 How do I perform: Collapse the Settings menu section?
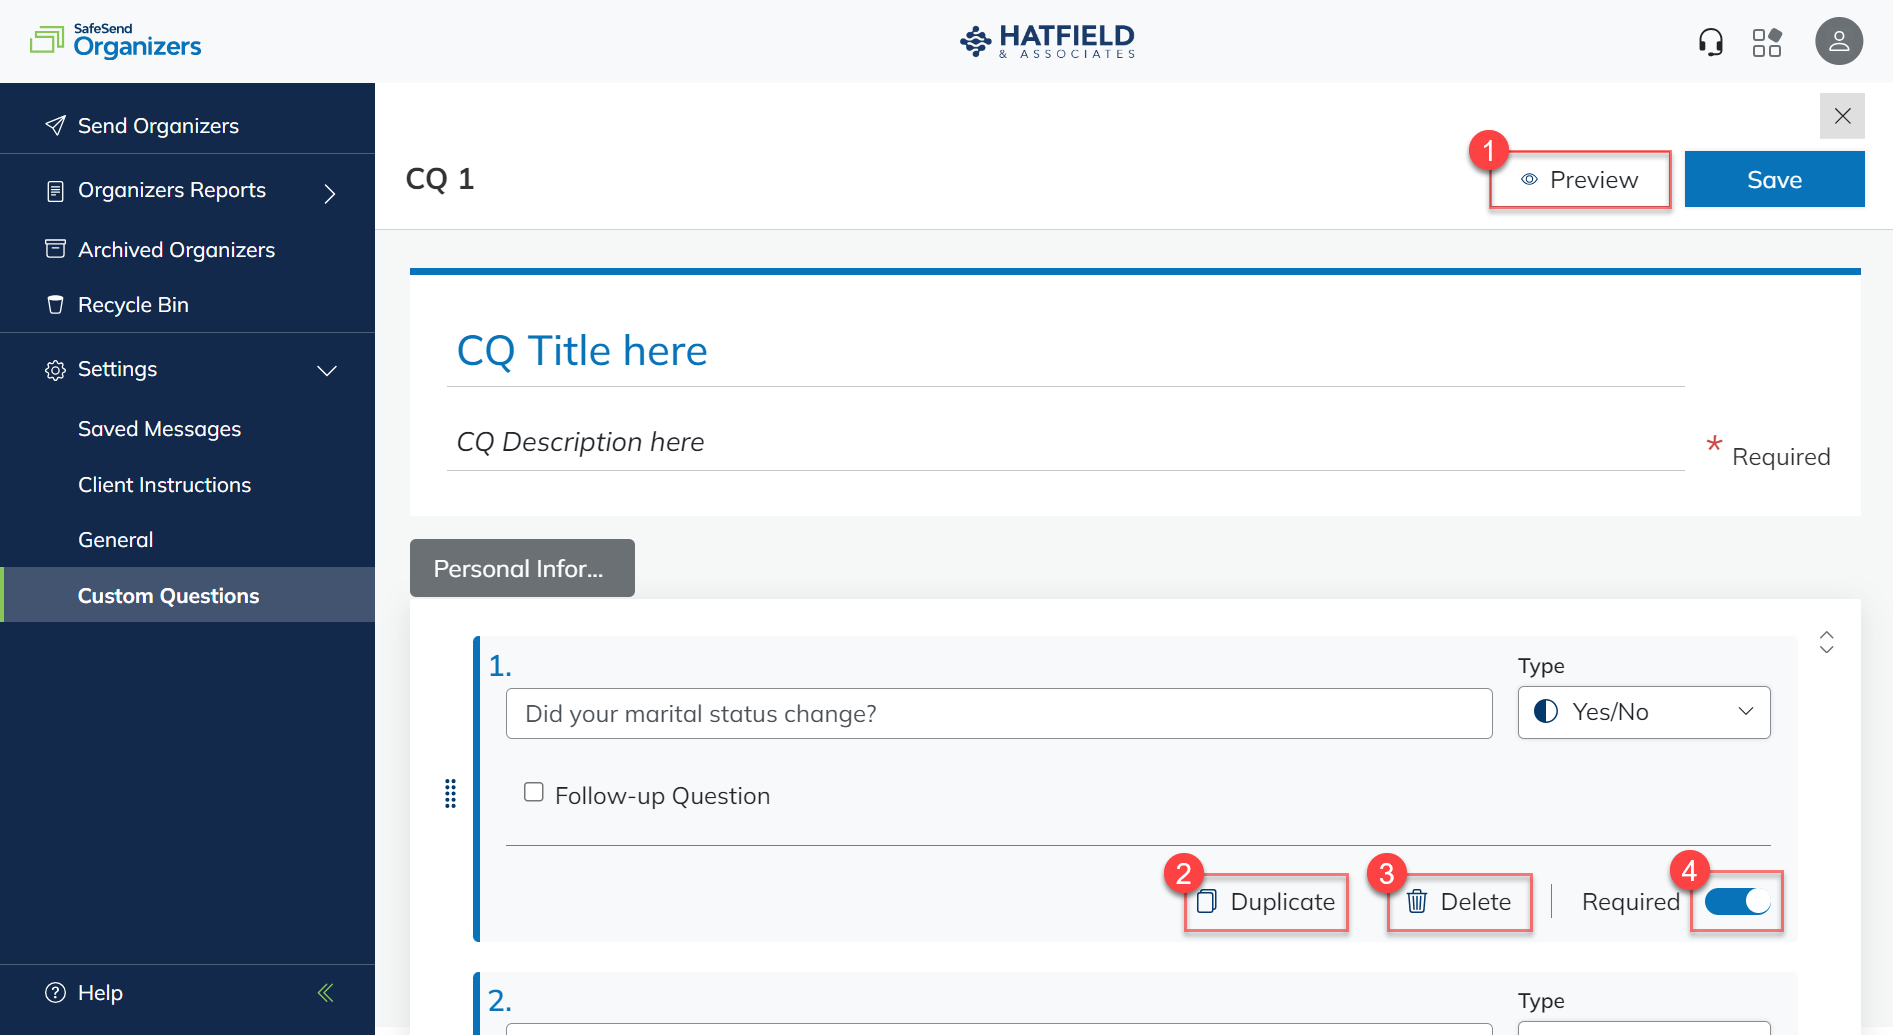tap(327, 370)
